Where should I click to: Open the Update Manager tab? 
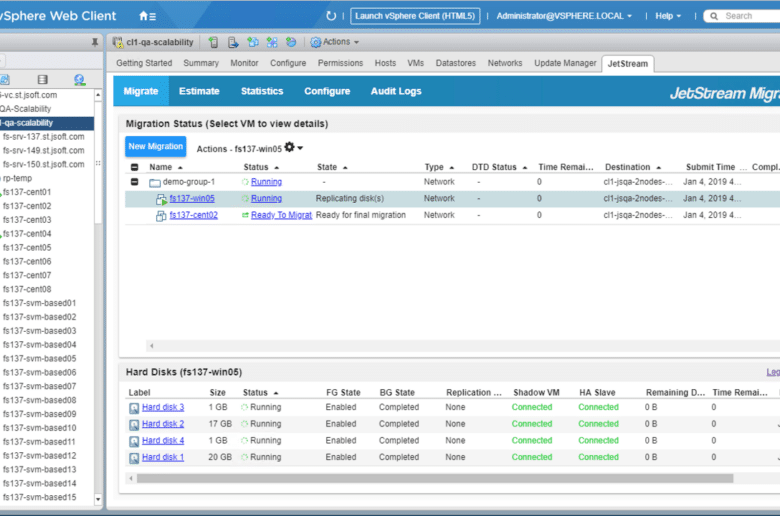coord(565,63)
